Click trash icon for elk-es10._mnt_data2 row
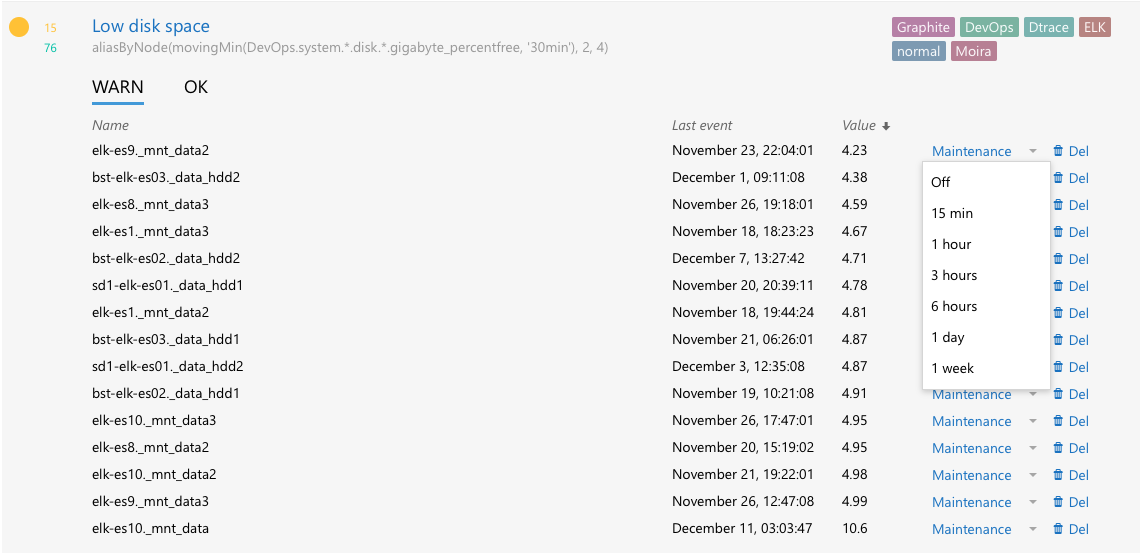This screenshot has width=1140, height=553. 1058,476
